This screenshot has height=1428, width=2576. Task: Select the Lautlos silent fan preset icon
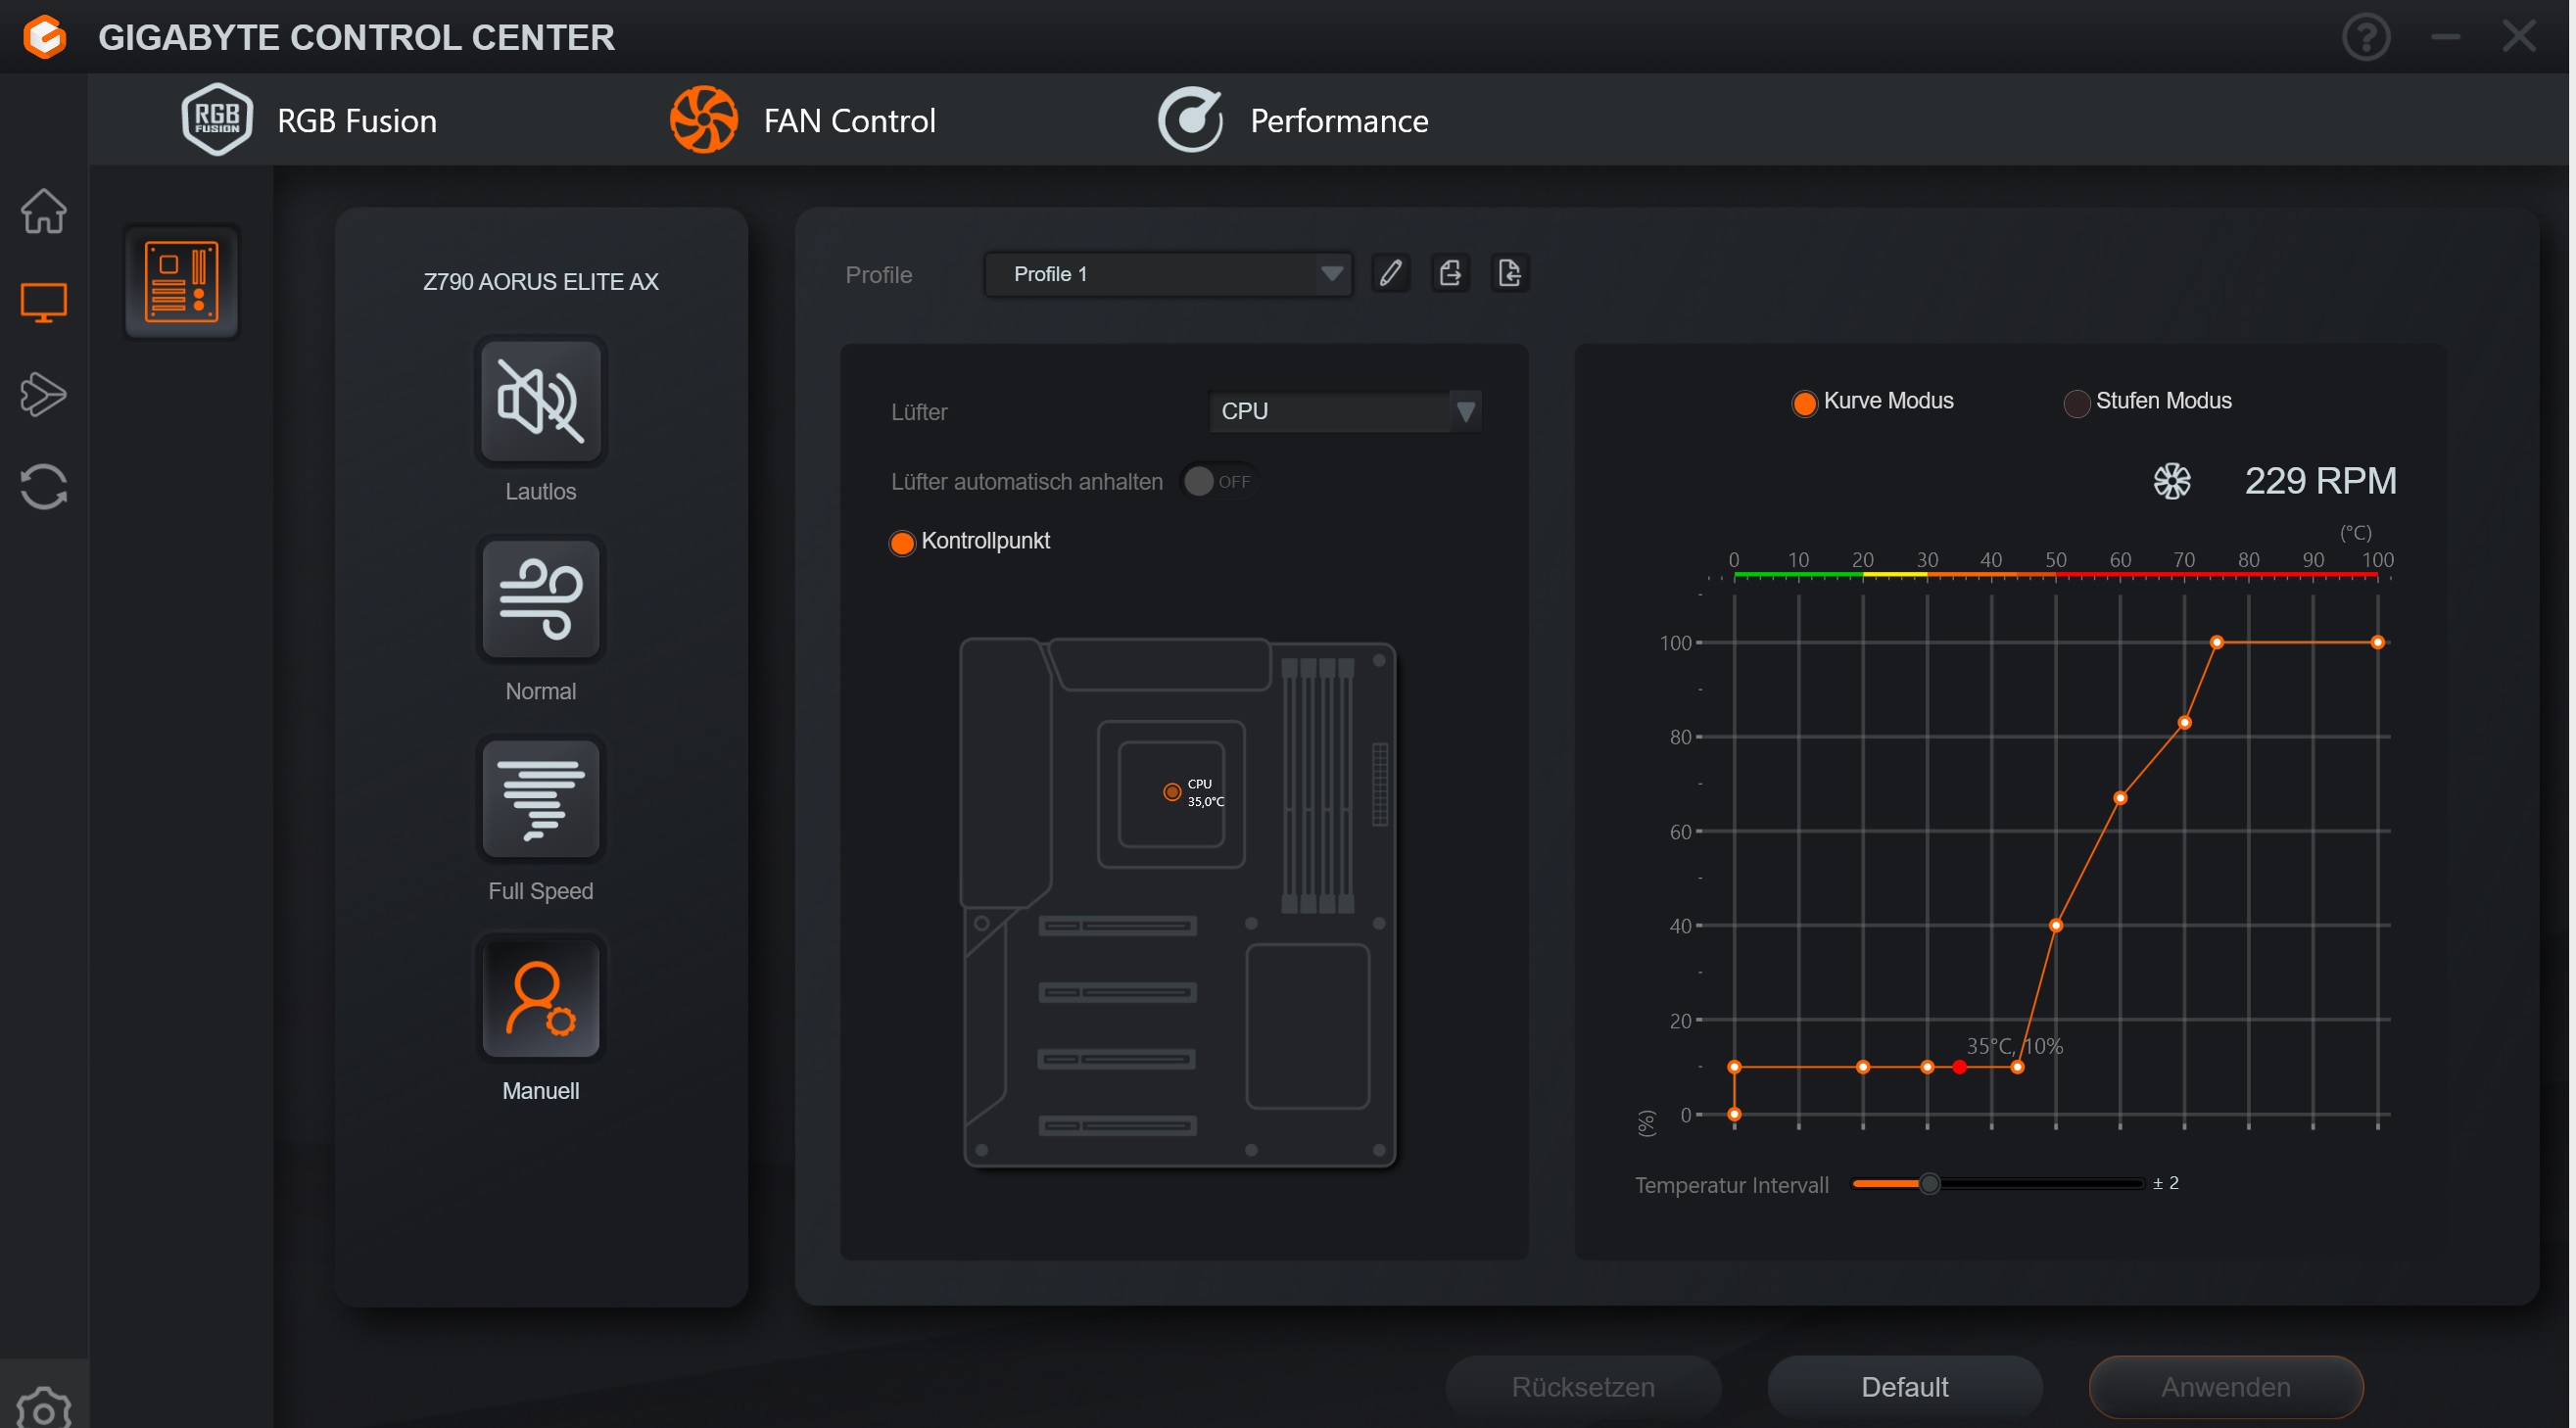tap(540, 401)
